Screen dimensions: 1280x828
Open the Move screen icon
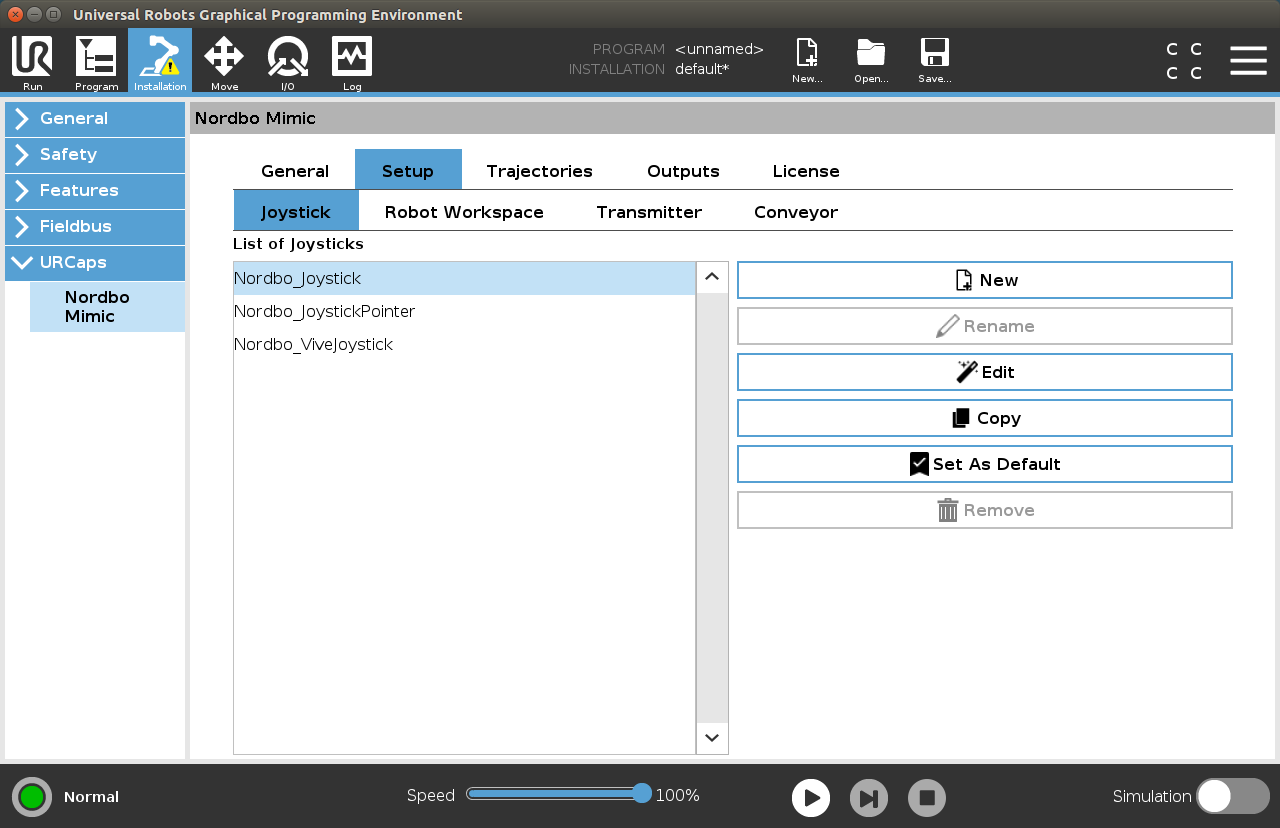tap(224, 62)
